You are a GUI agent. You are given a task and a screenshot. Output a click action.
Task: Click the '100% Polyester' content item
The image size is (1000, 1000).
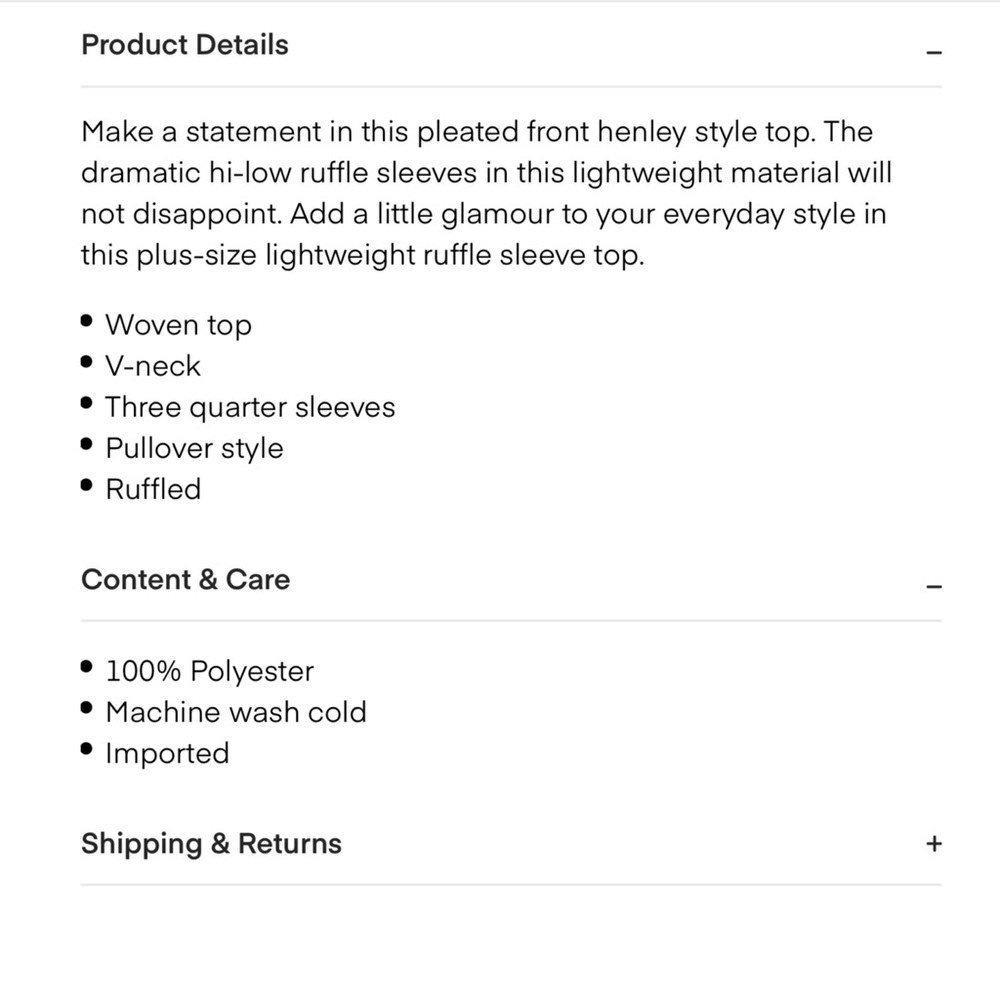210,671
